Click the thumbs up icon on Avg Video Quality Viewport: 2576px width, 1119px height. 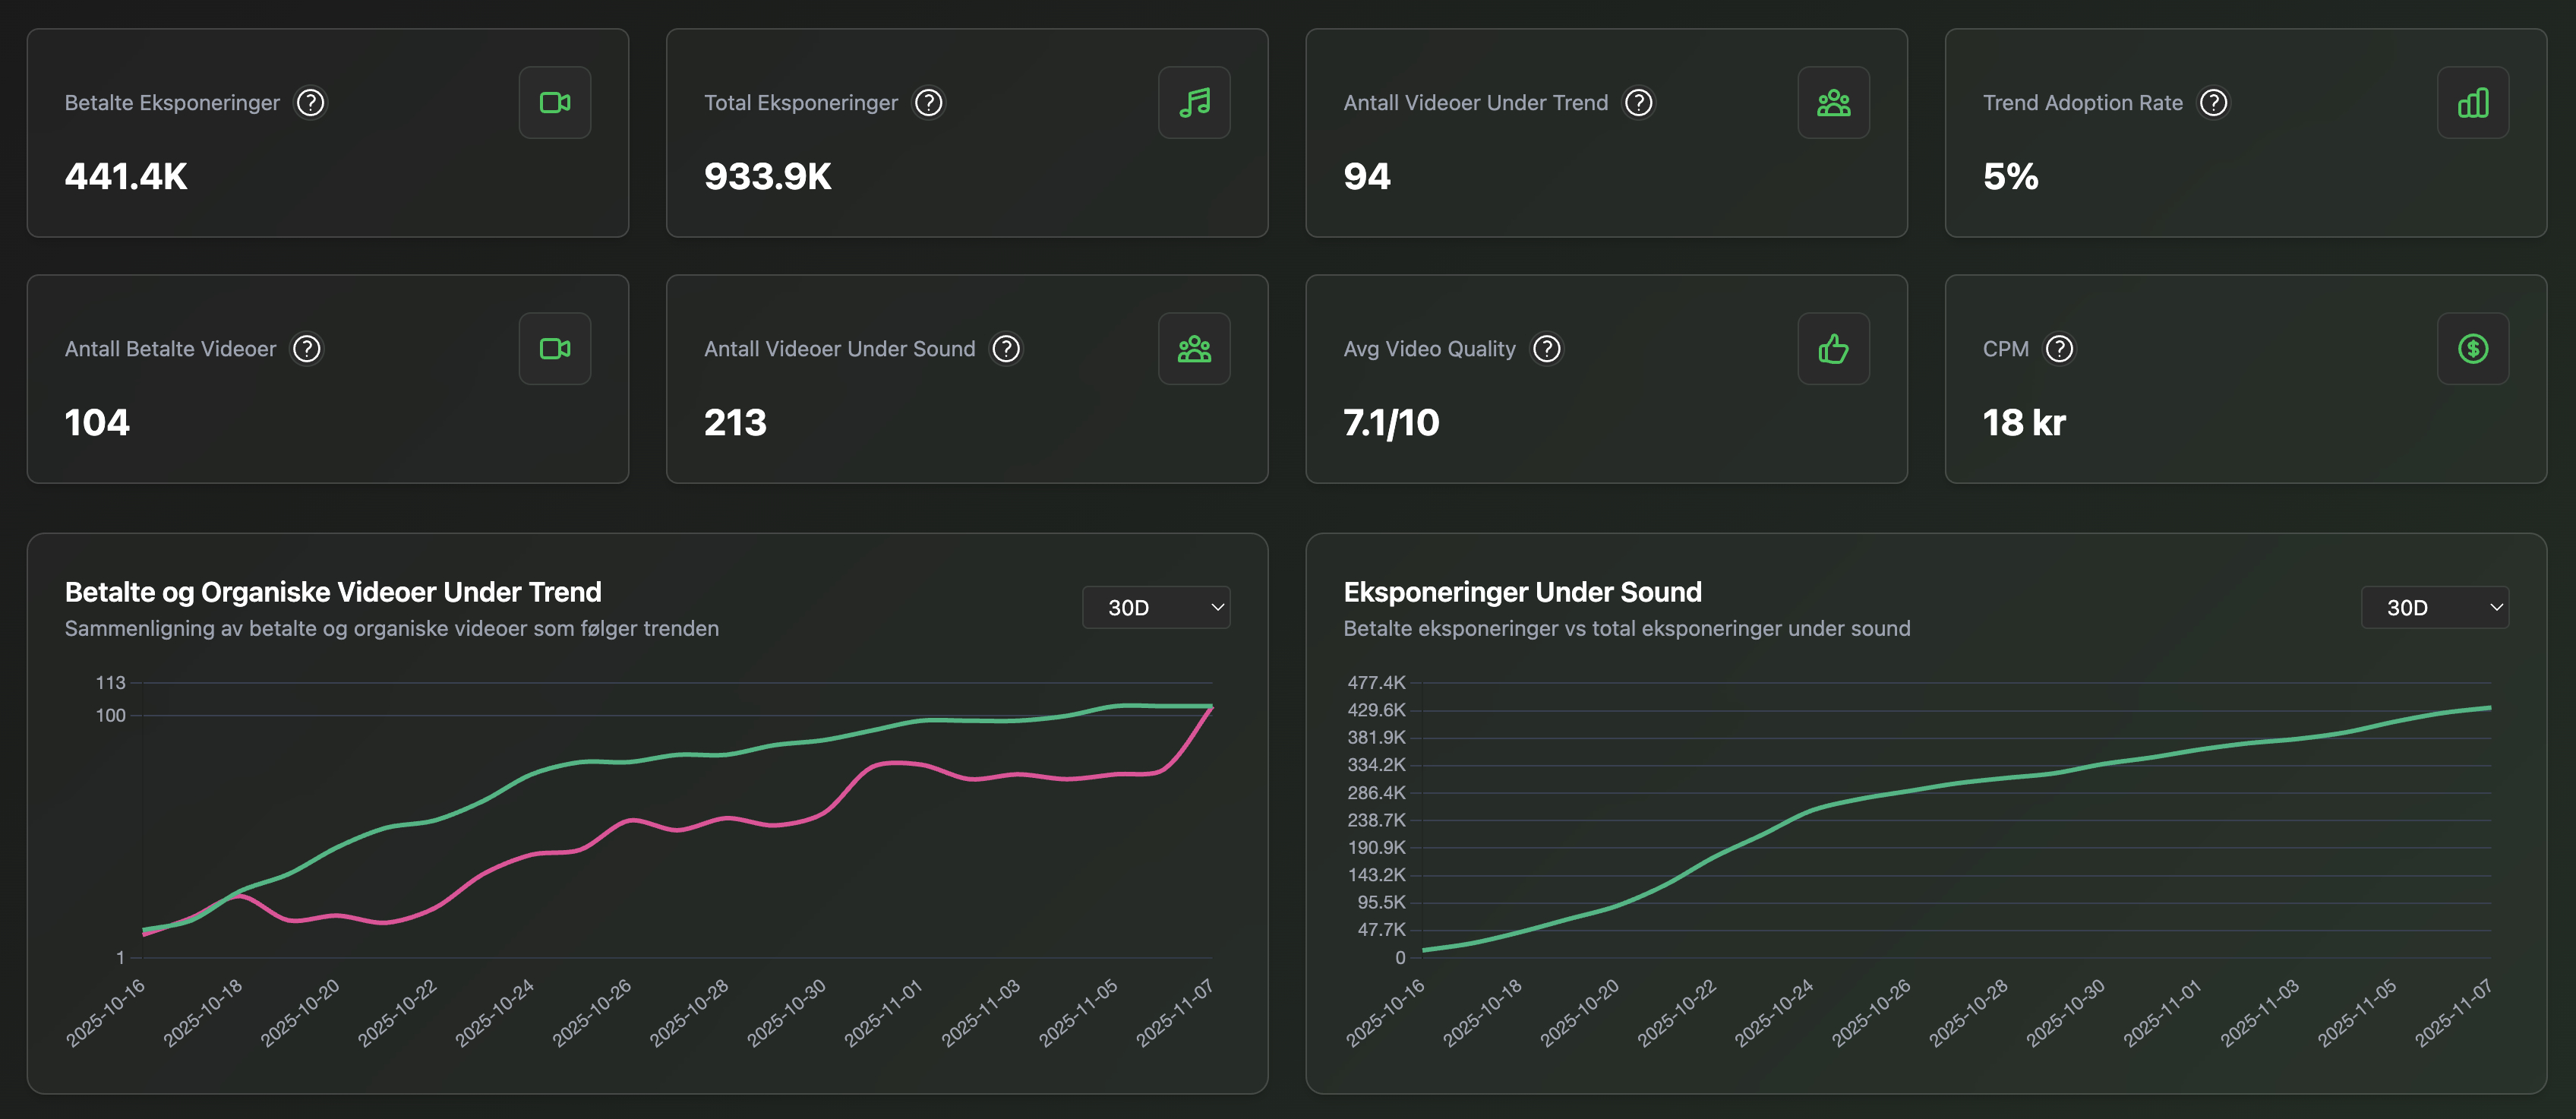1834,348
